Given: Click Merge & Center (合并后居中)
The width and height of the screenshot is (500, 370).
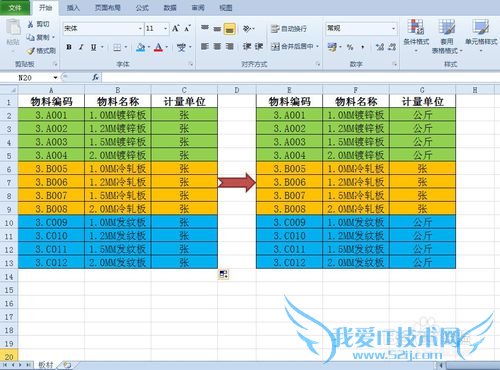Looking at the screenshot, I should point(292,46).
